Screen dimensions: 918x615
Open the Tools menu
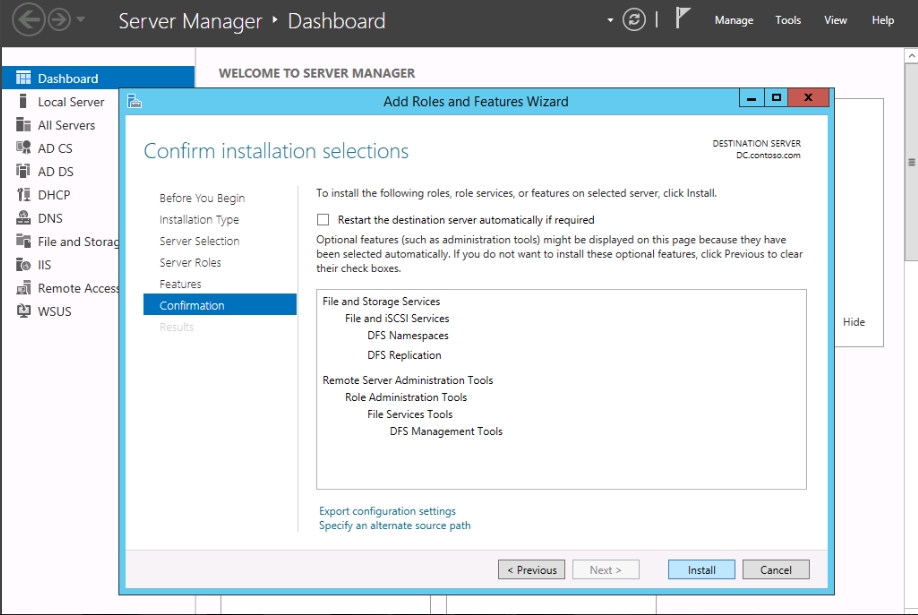coord(788,20)
